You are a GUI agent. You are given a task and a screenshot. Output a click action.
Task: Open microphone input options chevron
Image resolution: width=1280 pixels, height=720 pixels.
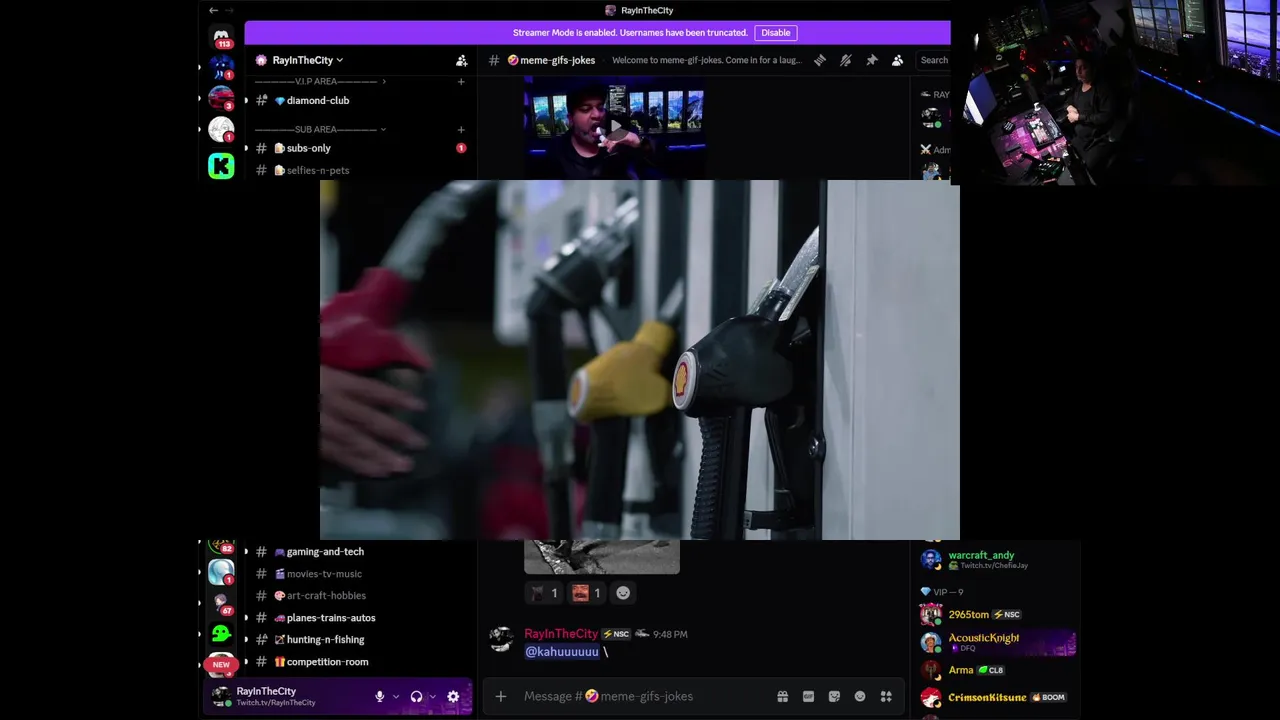point(396,696)
